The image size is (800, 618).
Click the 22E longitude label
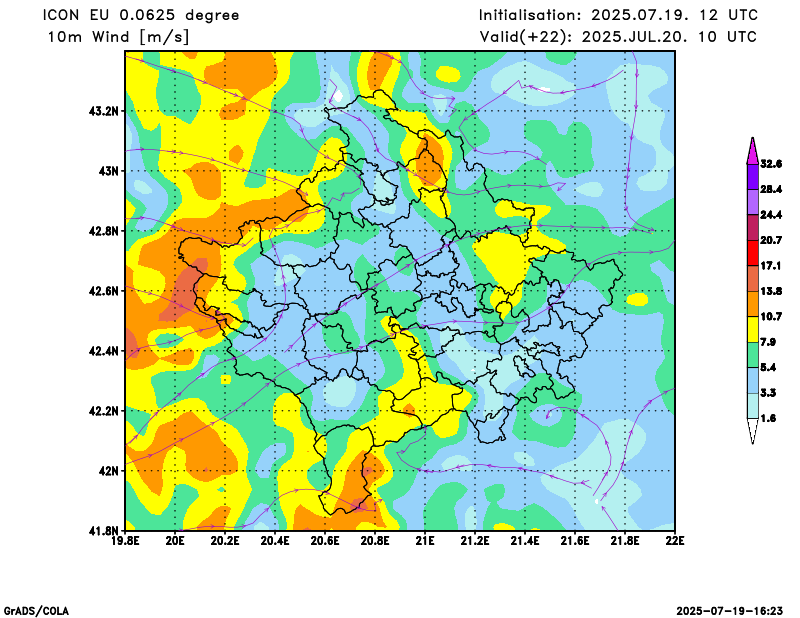pos(674,540)
